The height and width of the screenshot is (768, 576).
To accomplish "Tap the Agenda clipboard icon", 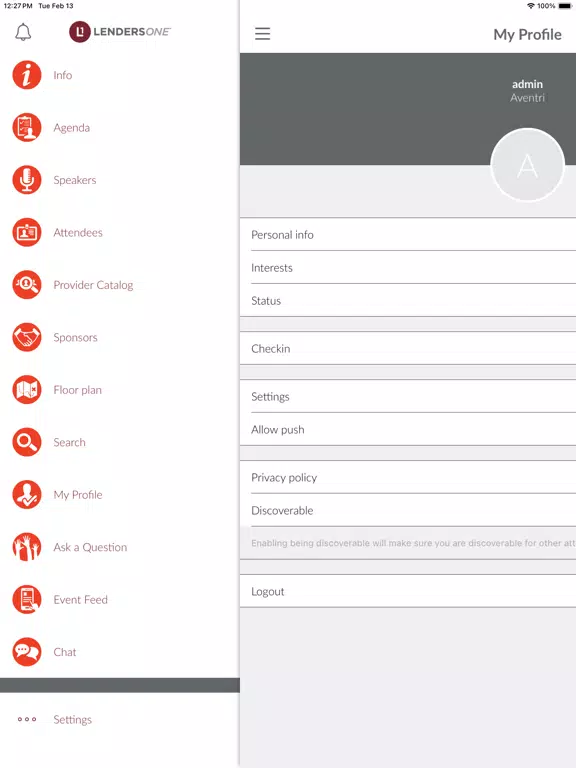I will (27, 127).
